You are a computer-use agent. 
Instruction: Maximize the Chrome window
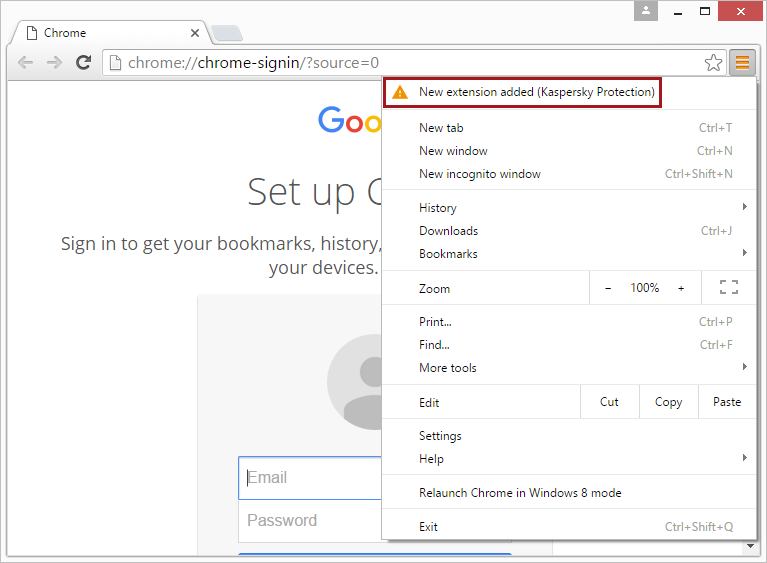click(705, 11)
